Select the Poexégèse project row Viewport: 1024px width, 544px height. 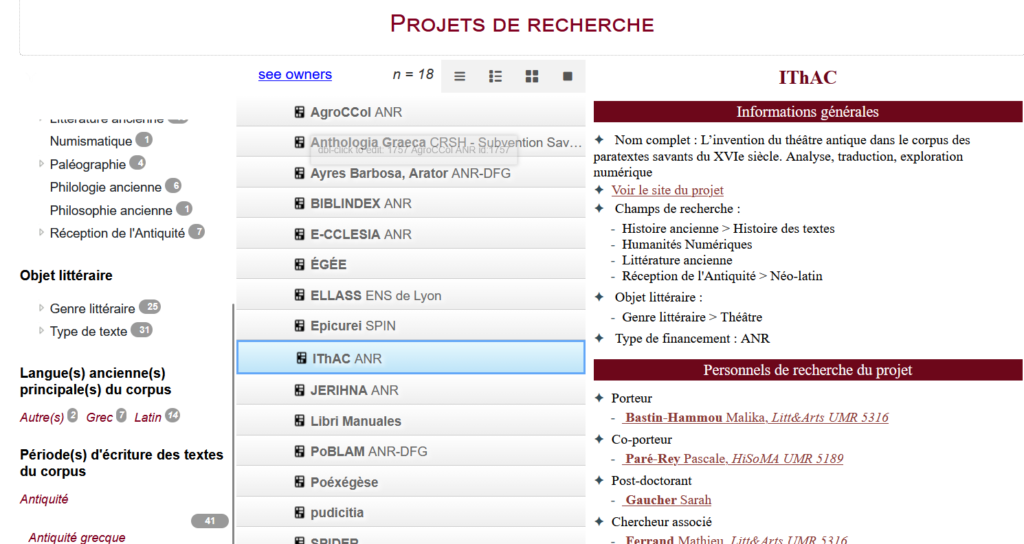(411, 482)
